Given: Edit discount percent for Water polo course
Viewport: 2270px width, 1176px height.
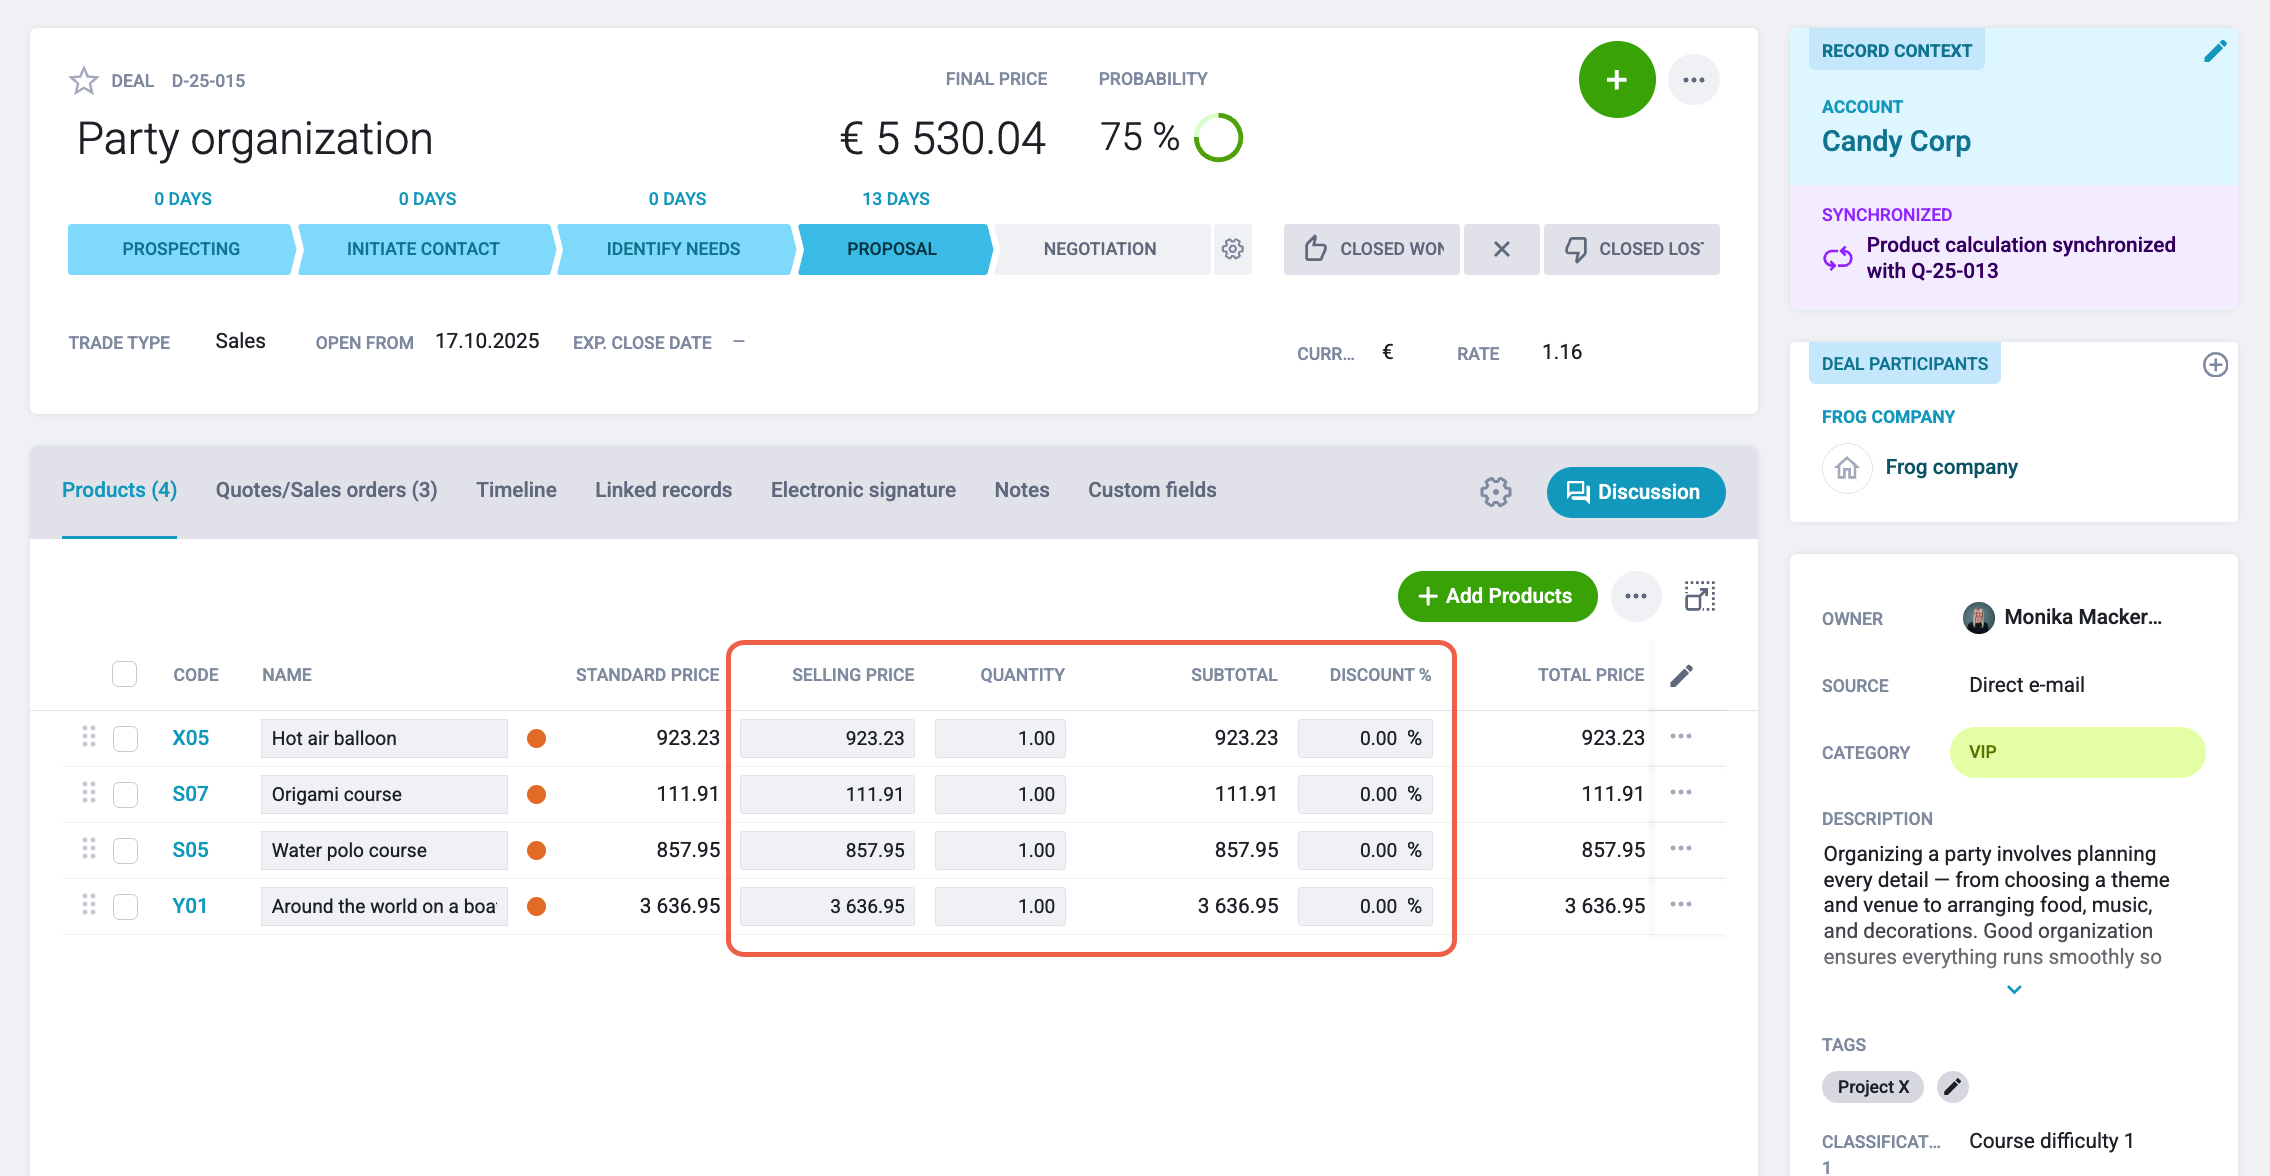Looking at the screenshot, I should 1365,851.
